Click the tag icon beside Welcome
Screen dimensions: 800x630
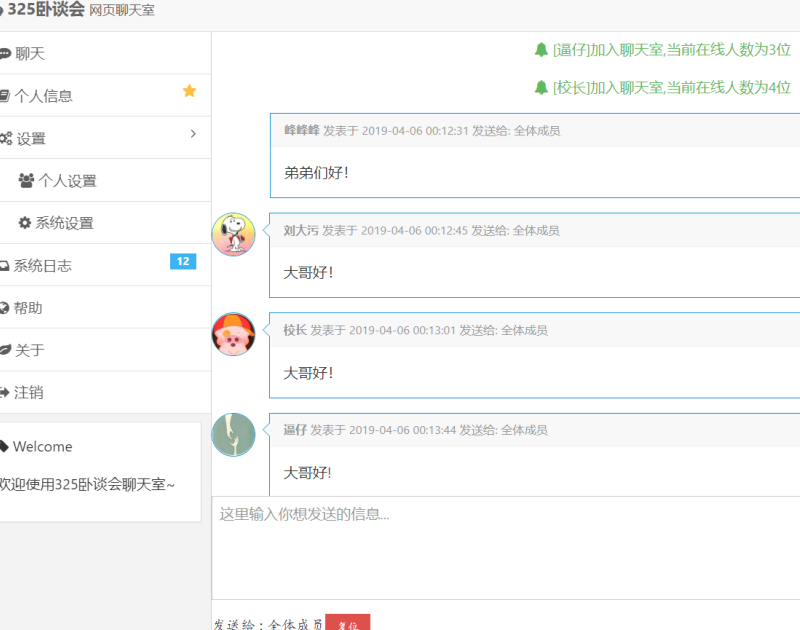[x=4, y=446]
